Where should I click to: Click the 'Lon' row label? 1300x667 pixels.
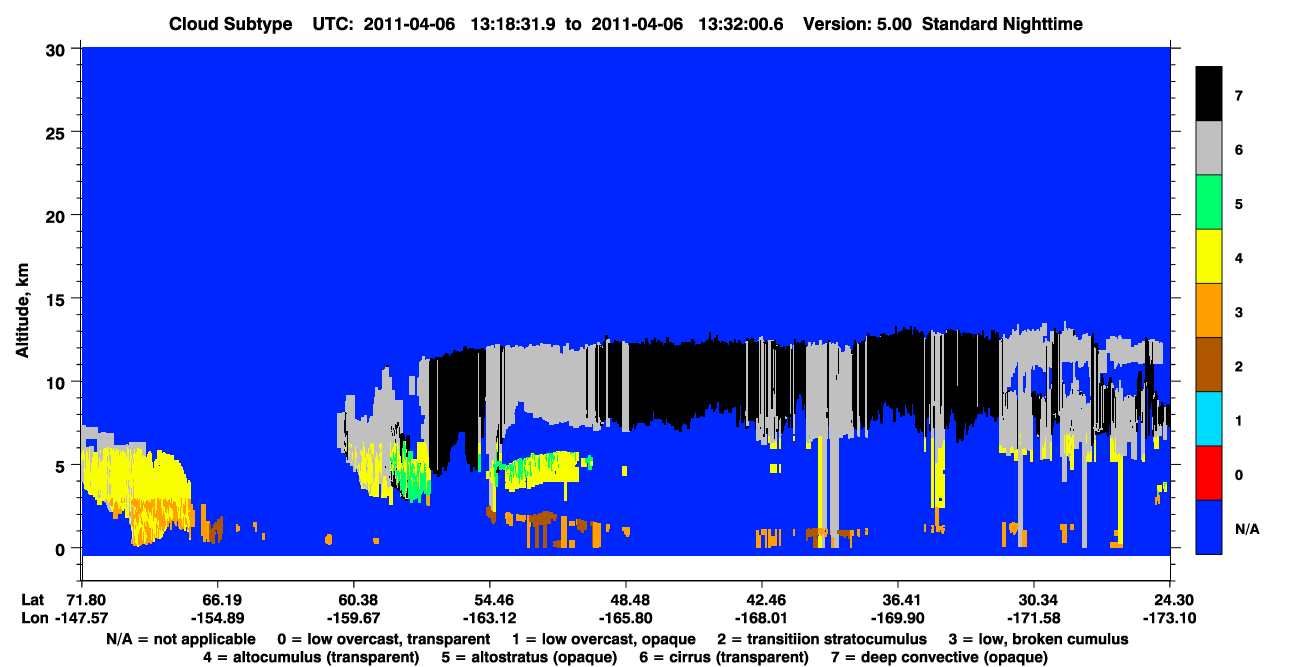pyautogui.click(x=33, y=618)
